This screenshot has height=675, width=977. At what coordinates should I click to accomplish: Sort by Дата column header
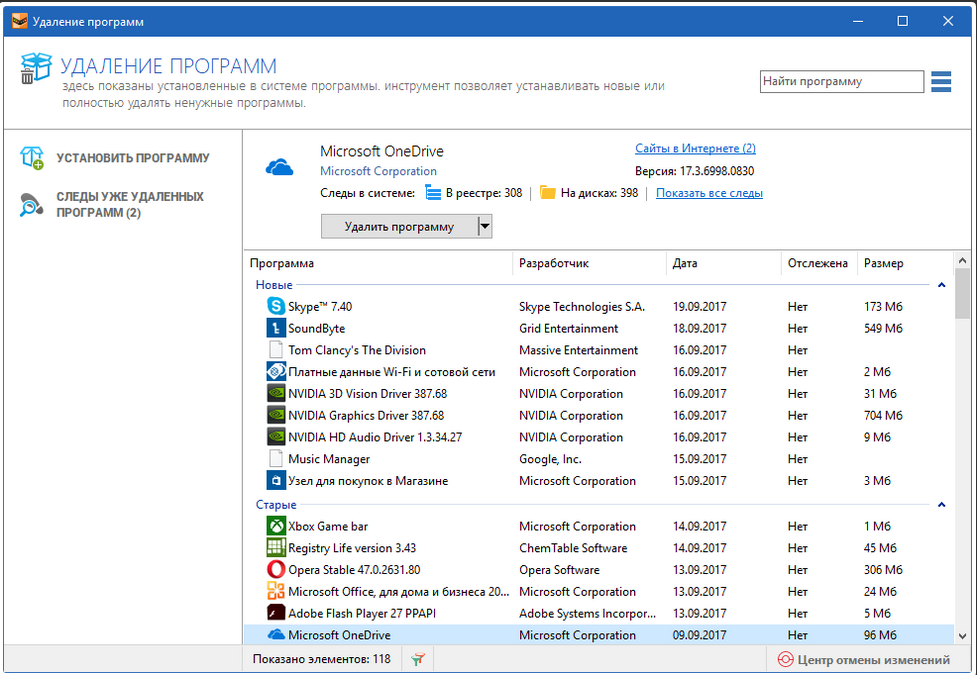point(723,263)
